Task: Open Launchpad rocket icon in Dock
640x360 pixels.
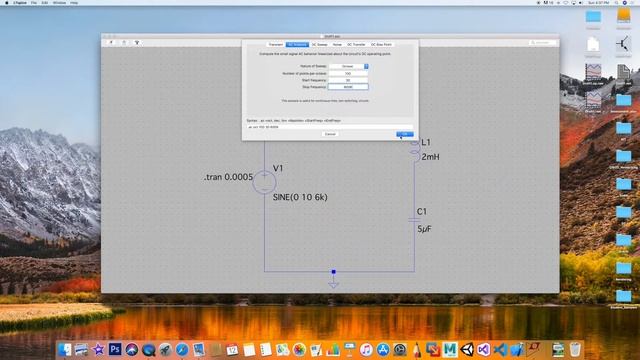Action: tap(165, 350)
